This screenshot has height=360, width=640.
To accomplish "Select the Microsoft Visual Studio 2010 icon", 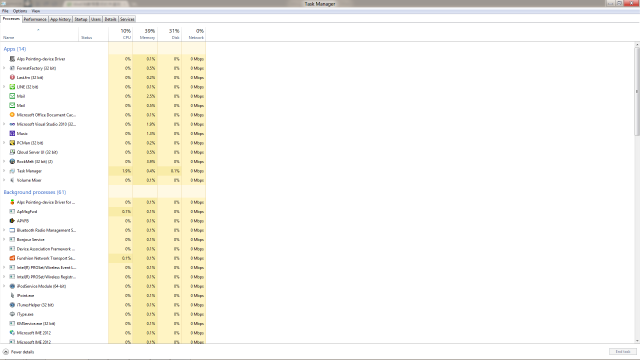I will point(12,124).
